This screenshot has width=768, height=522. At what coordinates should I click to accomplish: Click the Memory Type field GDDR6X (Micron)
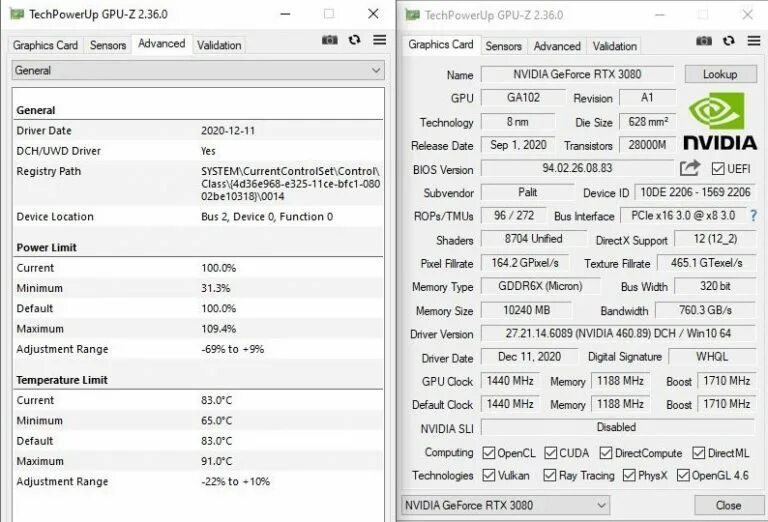[540, 286]
